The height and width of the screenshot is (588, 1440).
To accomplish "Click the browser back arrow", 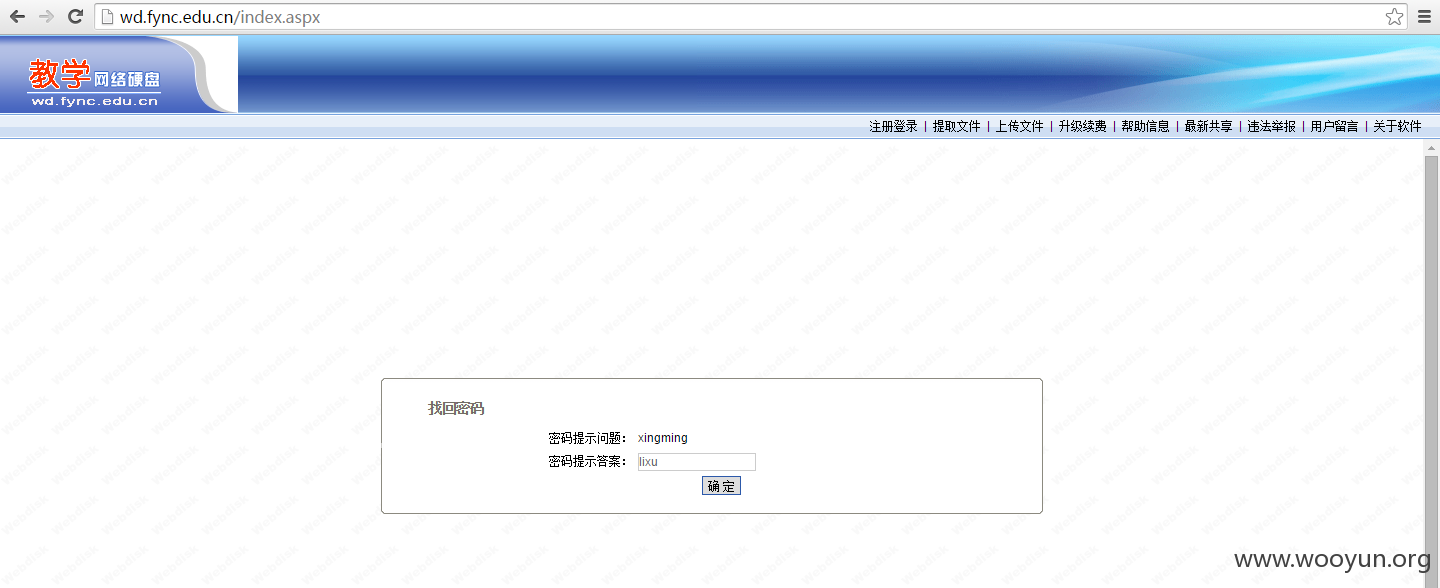I will coord(17,17).
